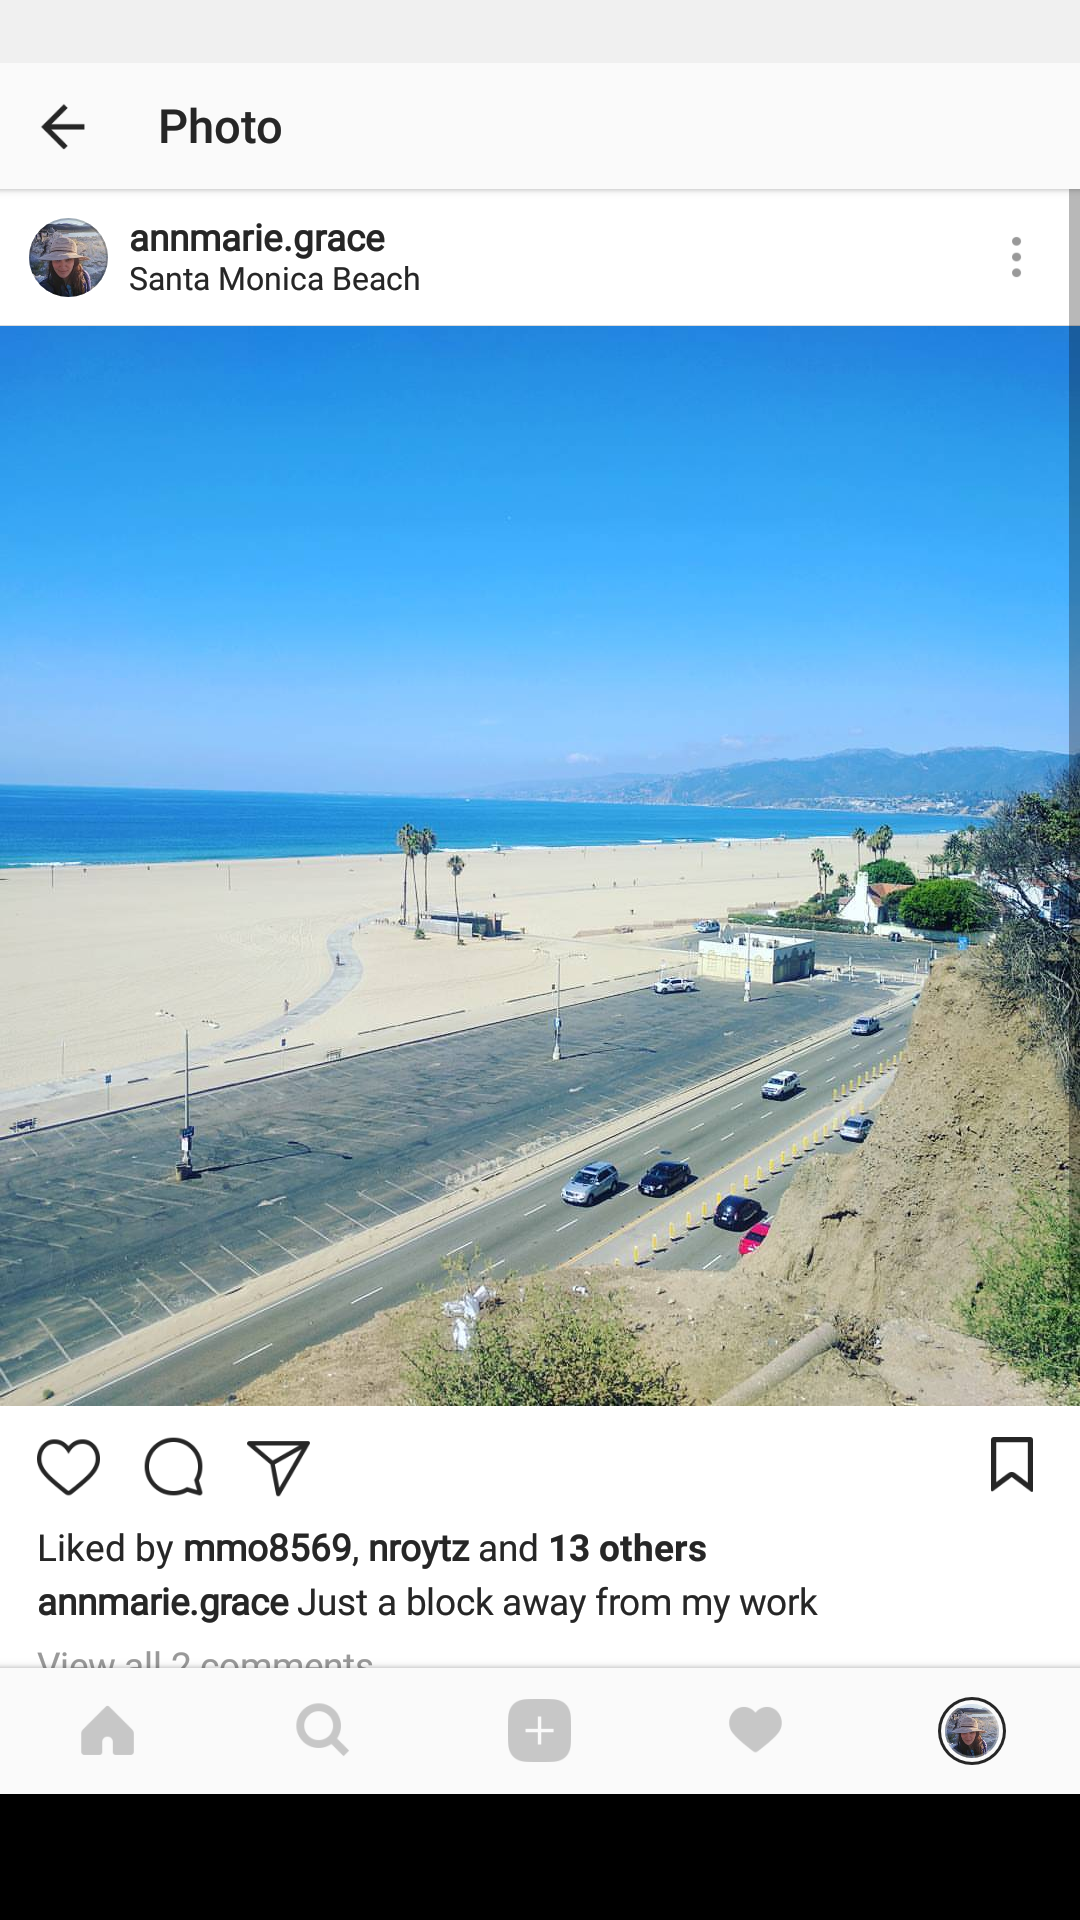Open the three-dot post options menu
Viewport: 1080px width, 1920px height.
[1016, 257]
